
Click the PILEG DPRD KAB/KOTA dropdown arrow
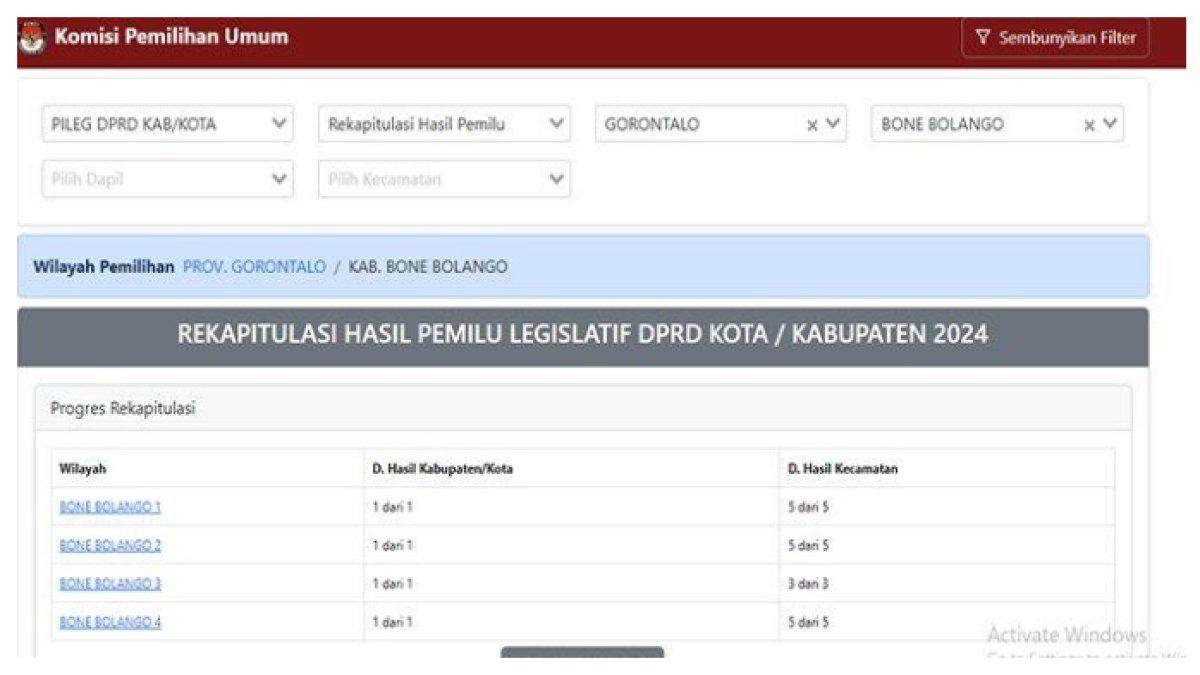coord(277,124)
